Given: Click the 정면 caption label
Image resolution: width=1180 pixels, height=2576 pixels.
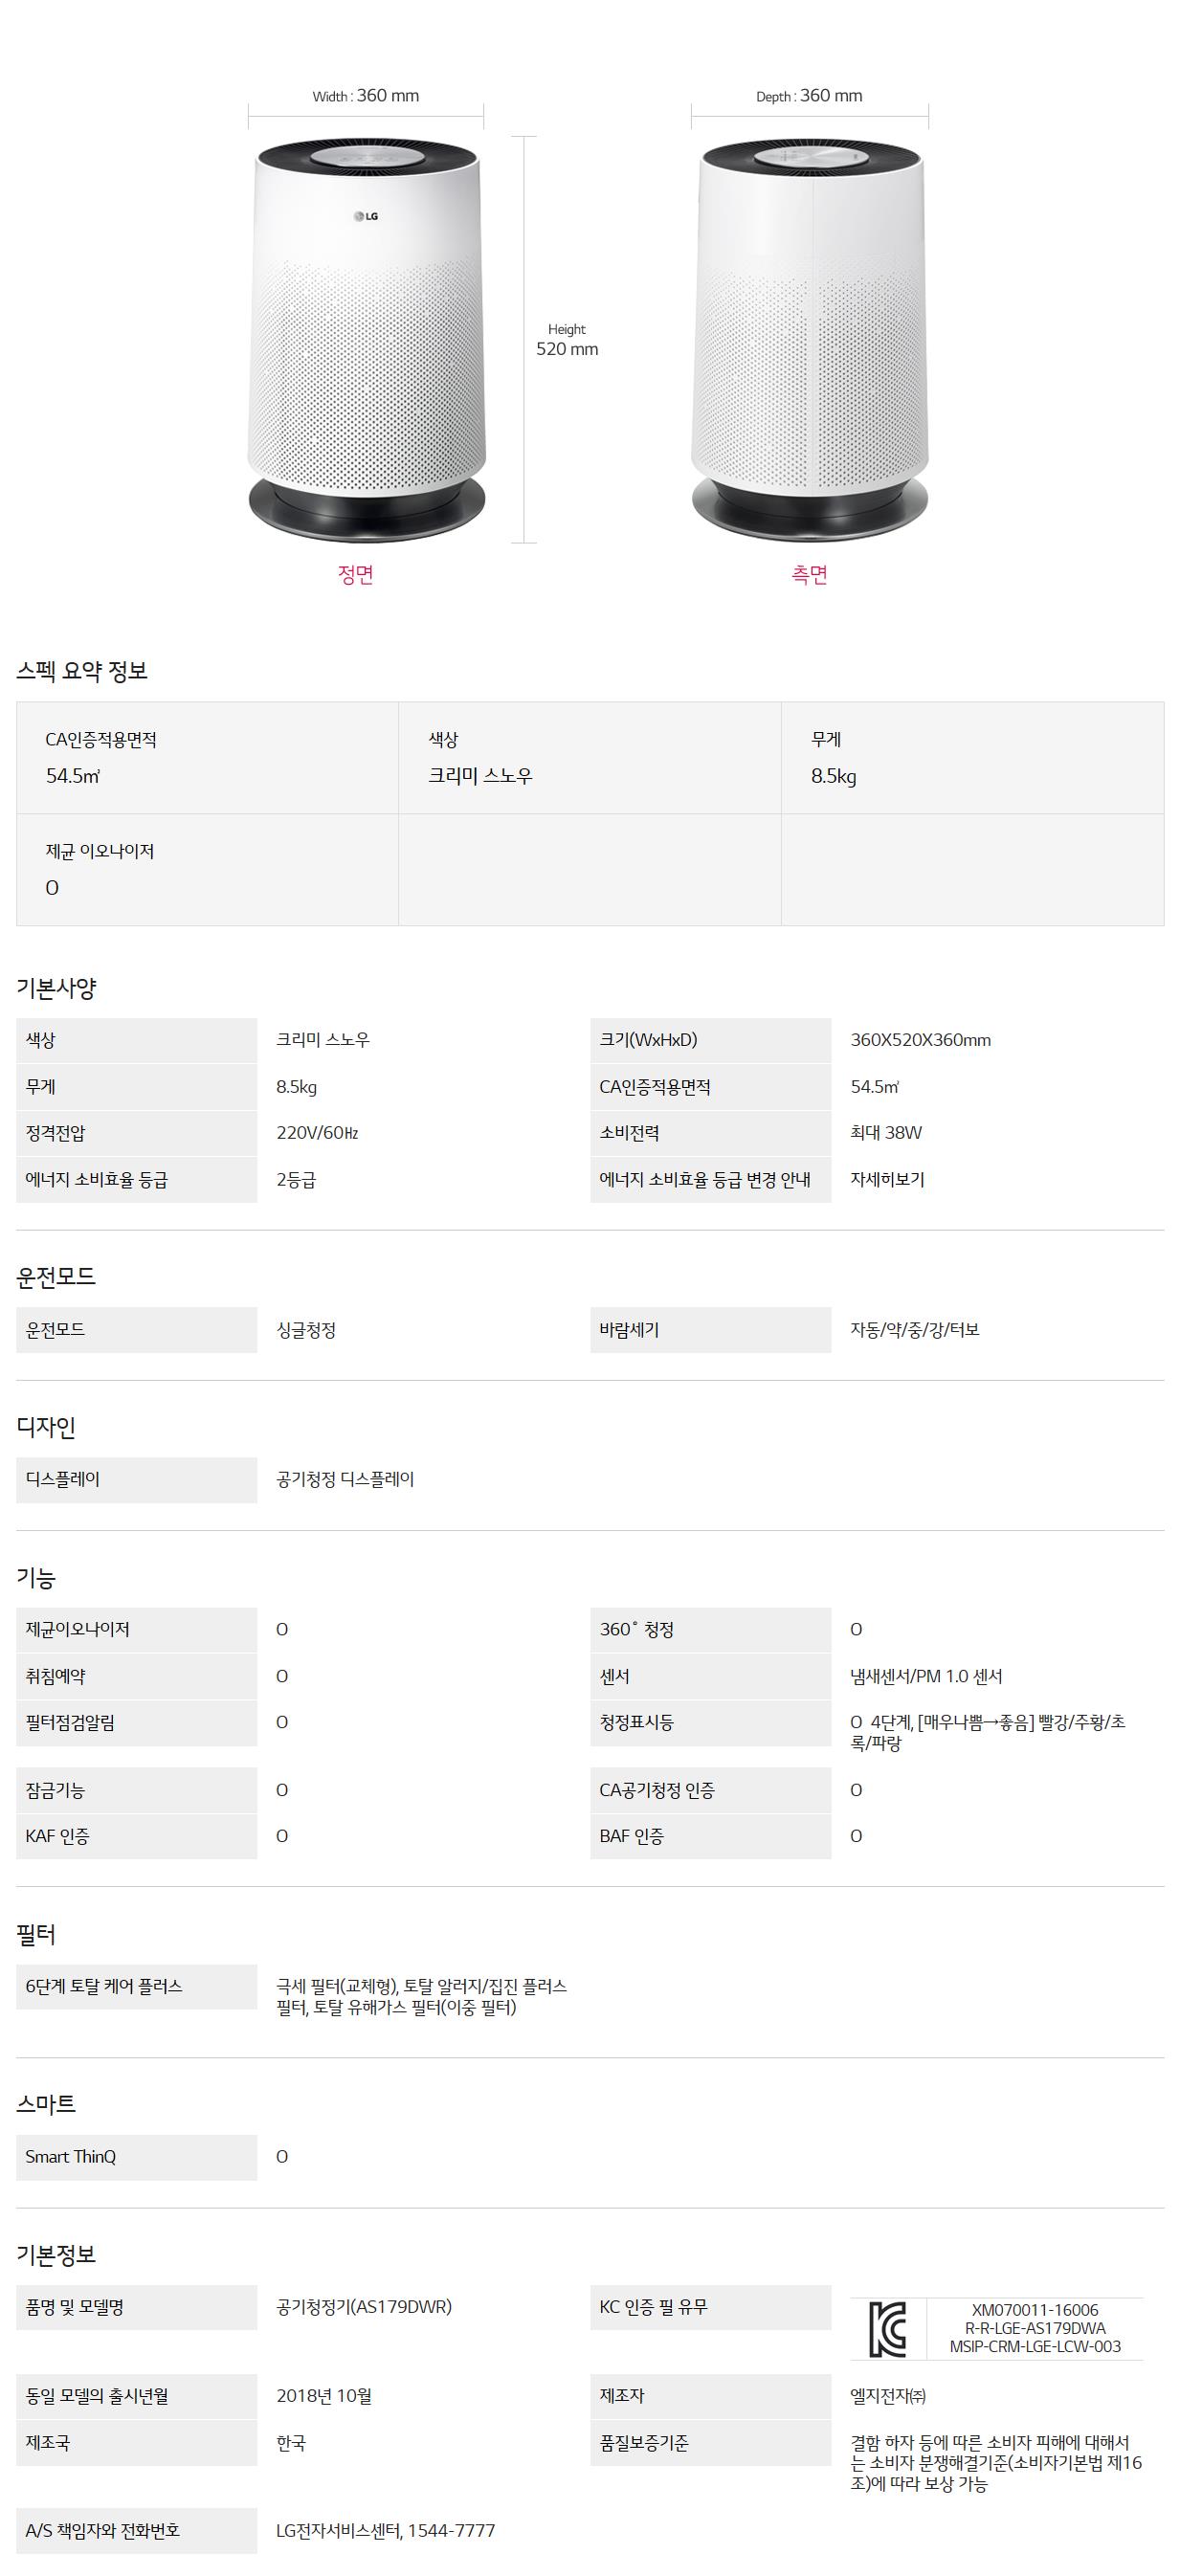Looking at the screenshot, I should pyautogui.click(x=355, y=574).
